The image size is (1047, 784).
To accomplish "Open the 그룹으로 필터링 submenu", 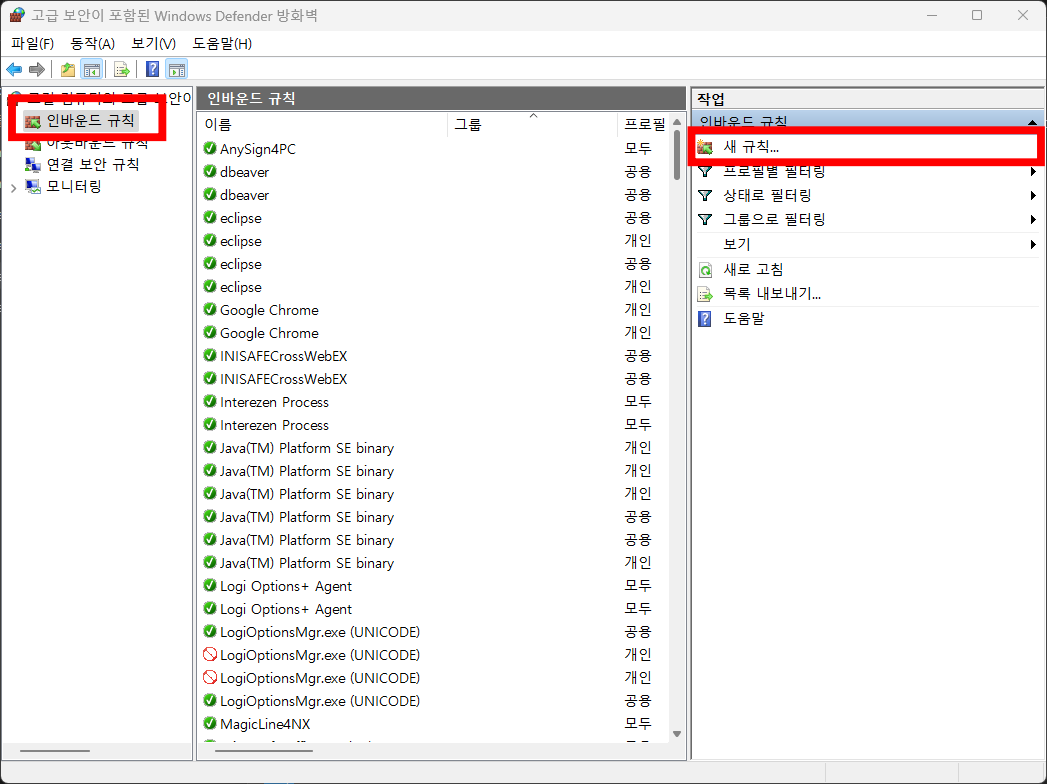I will pos(867,220).
